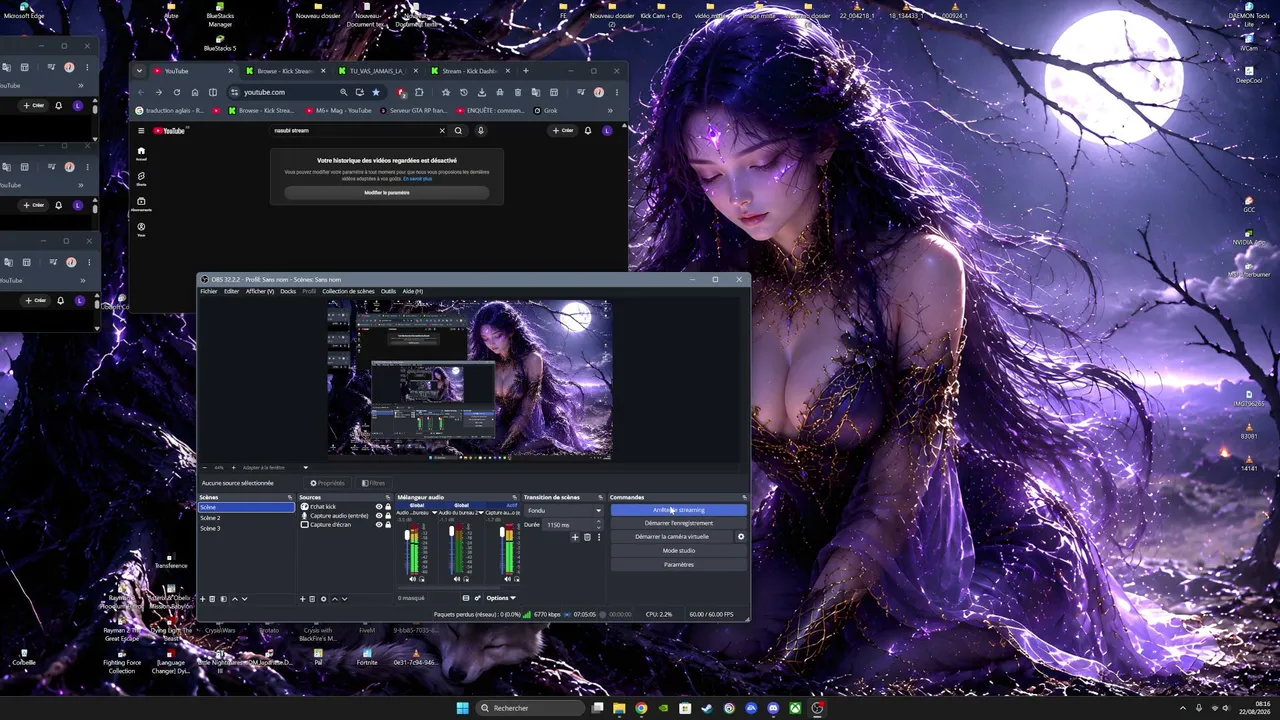Screen dimensions: 1280x720
Task: Open the Chrome extensions puzzle icon
Action: coord(419,92)
